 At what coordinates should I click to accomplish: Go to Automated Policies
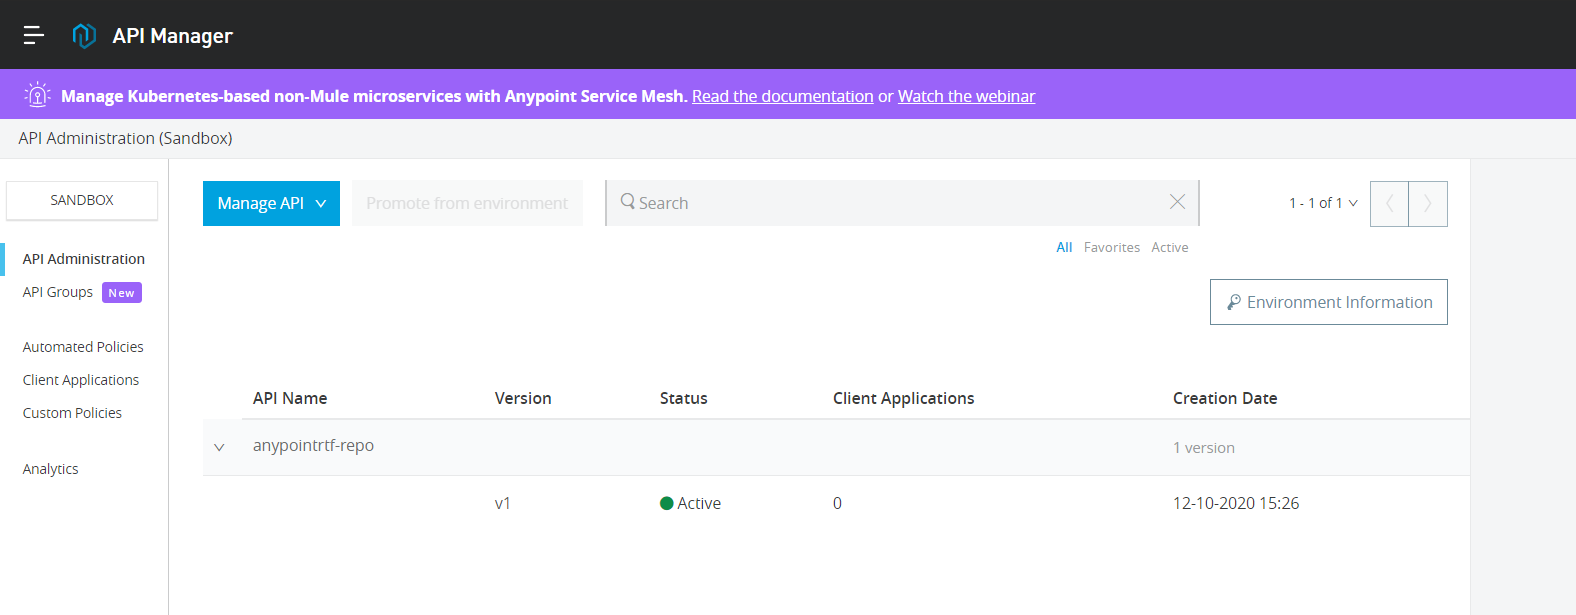coord(83,347)
